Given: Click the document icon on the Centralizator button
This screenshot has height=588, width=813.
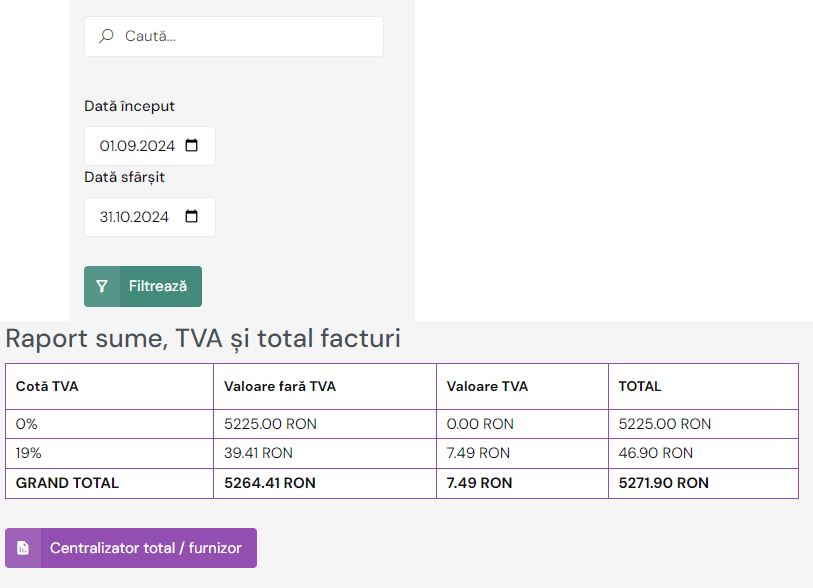Looking at the screenshot, I should [23, 548].
